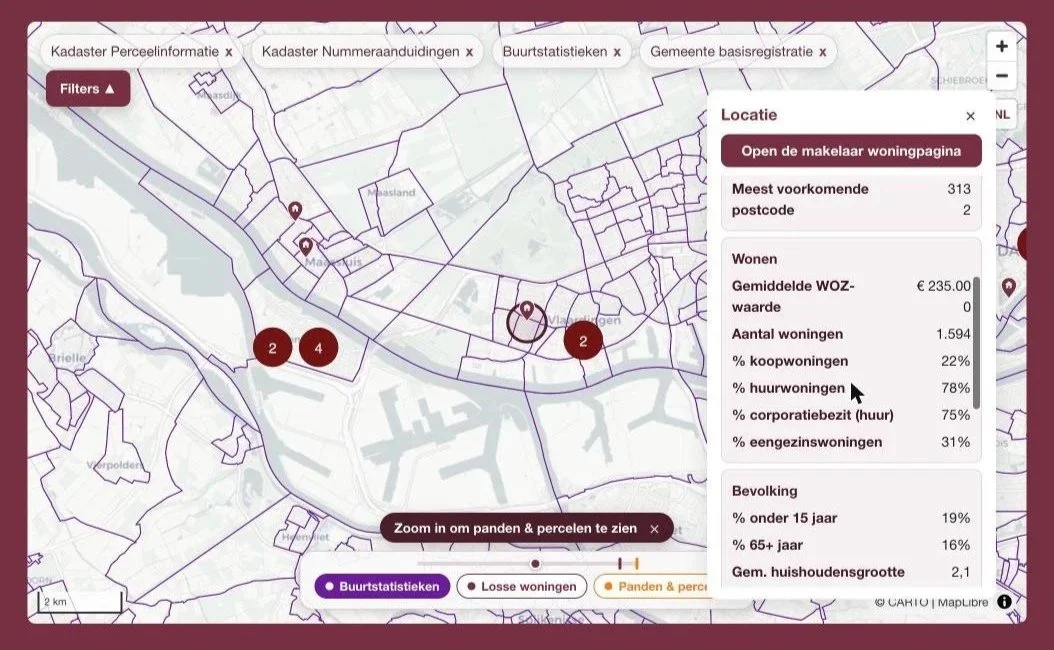
Task: Click the Bevolking section heading
Action: (x=764, y=491)
